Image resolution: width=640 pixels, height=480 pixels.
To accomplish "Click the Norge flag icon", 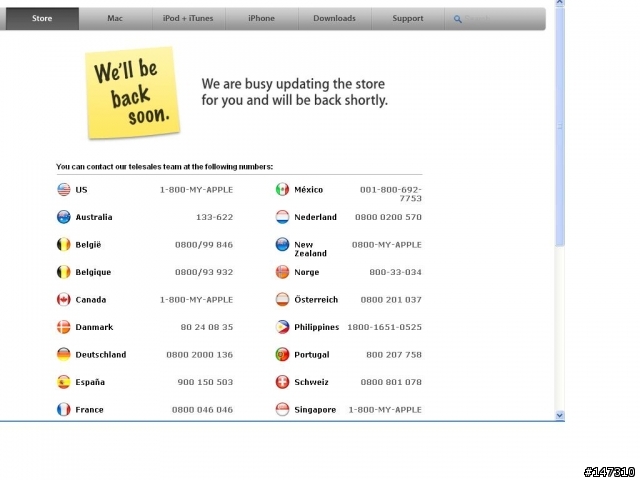I will pos(282,272).
